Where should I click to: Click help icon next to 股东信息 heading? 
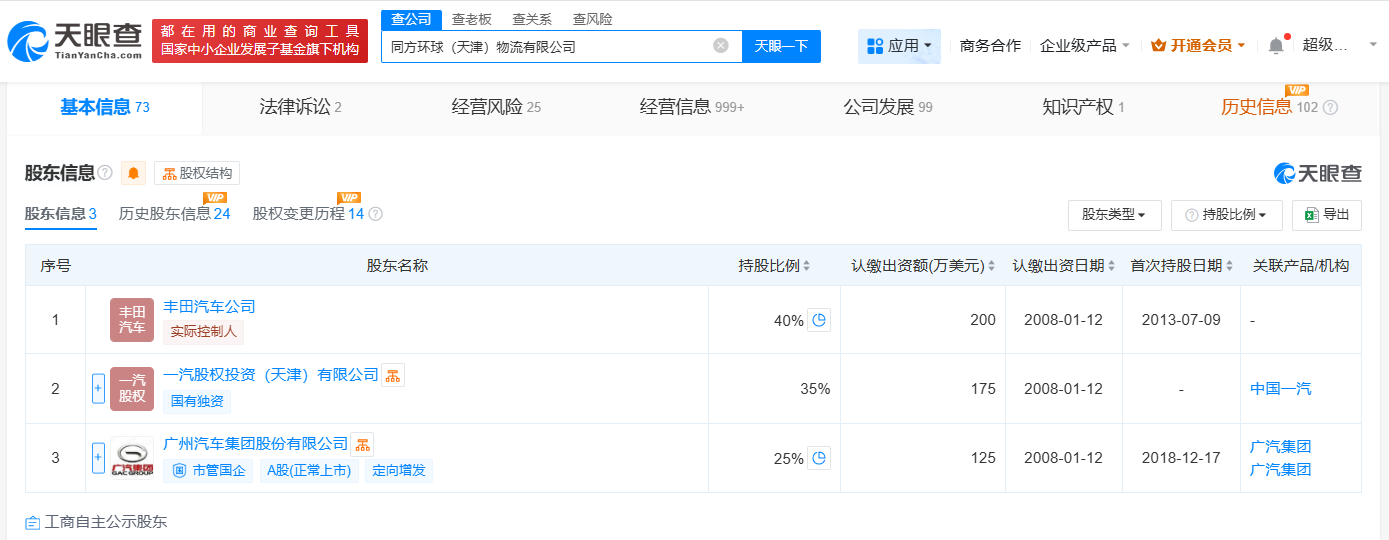104,174
